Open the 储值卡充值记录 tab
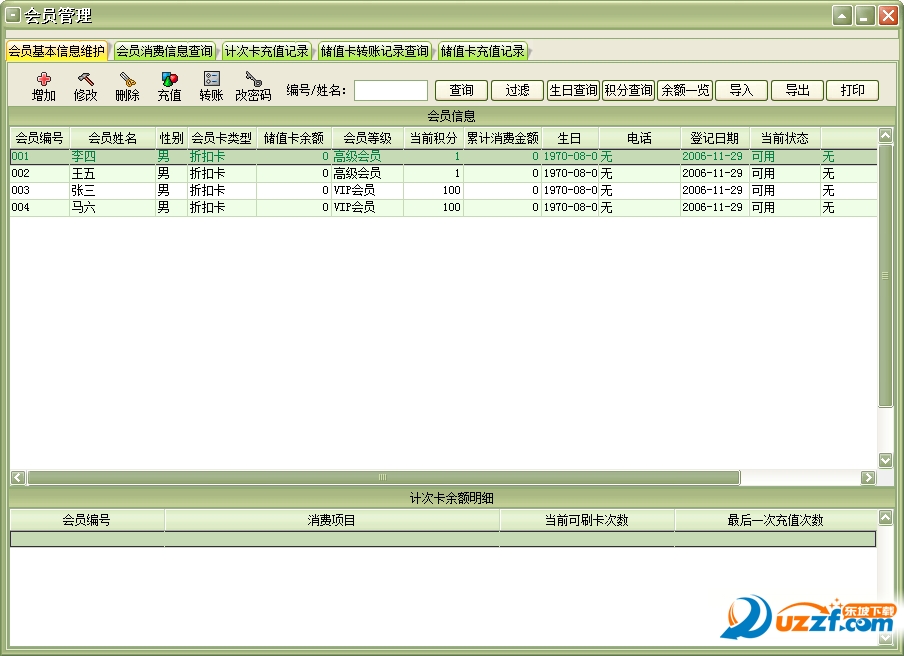The width and height of the screenshot is (904, 656). click(483, 51)
